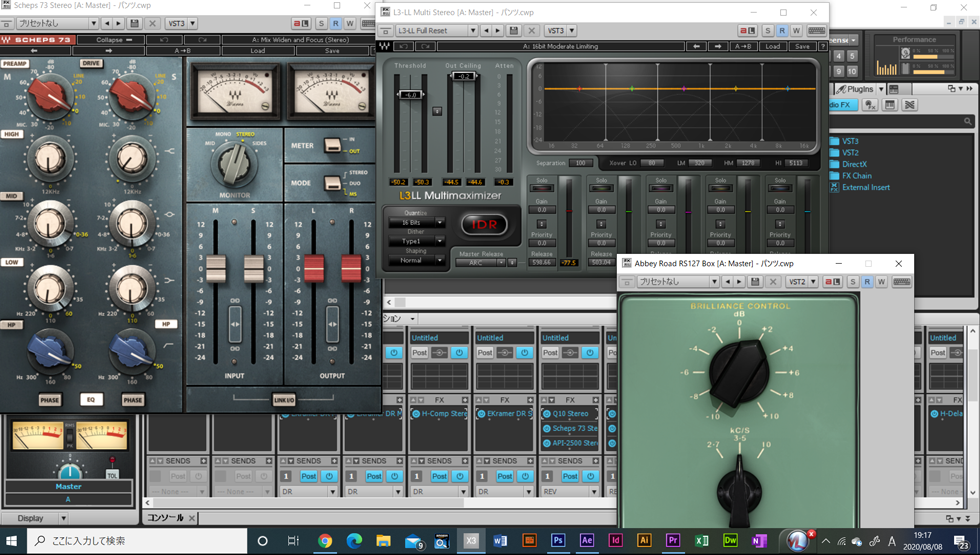Screen dimensions: 980x555
Task: Click the Out Ceiling slider handle
Action: click(463, 76)
